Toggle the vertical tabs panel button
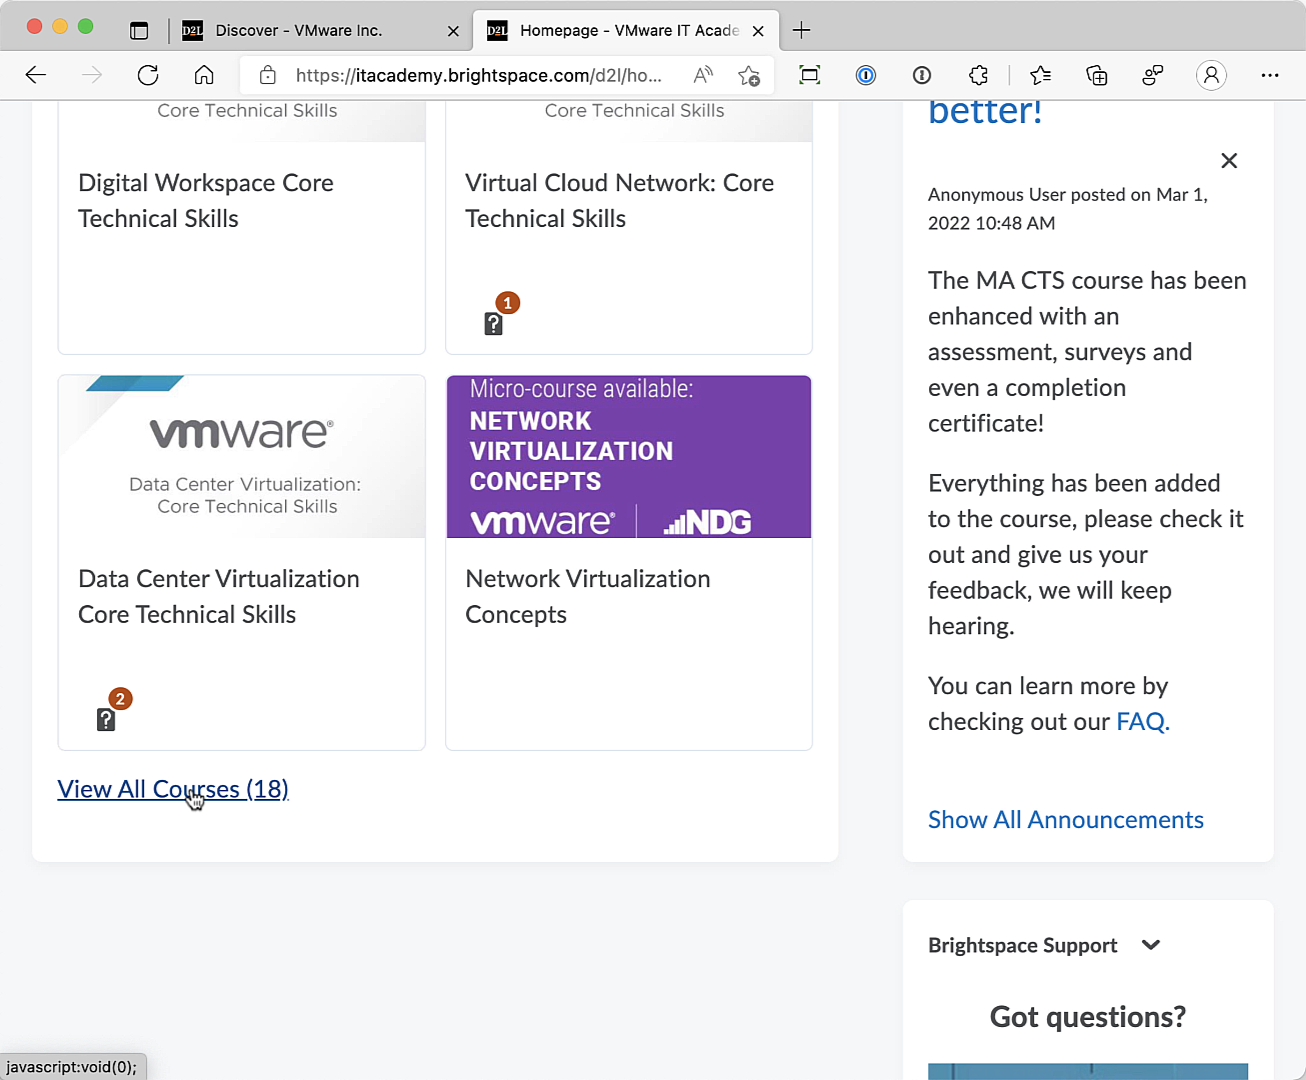Image resolution: width=1306 pixels, height=1080 pixels. [x=139, y=30]
